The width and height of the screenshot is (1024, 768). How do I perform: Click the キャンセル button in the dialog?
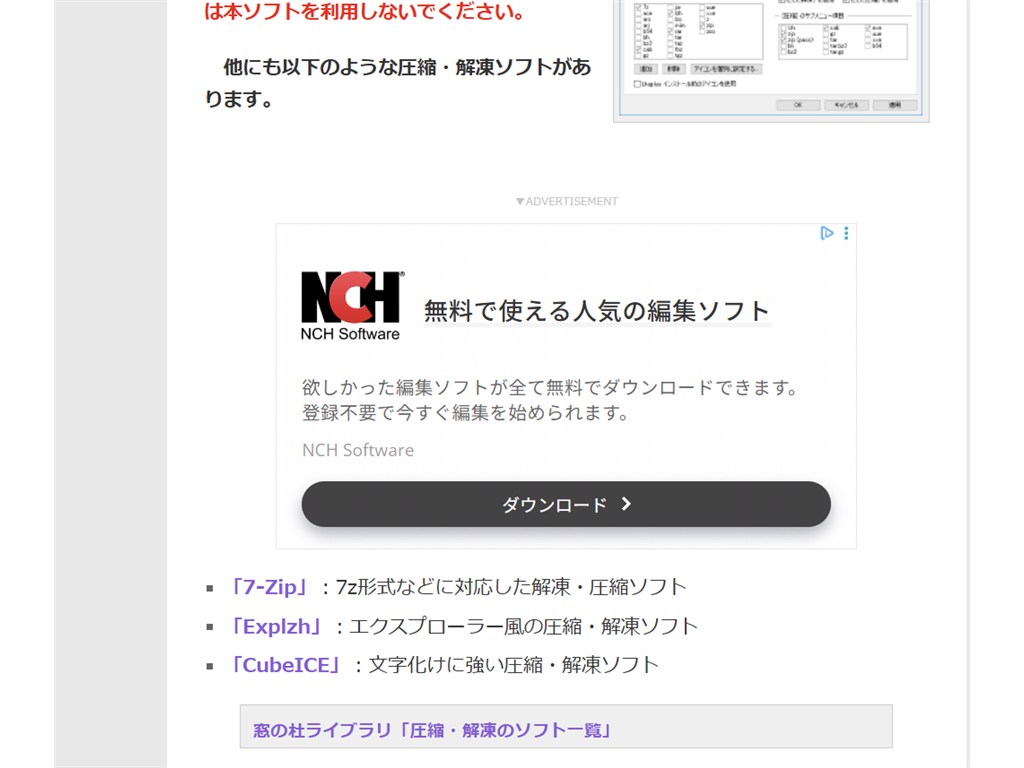click(x=847, y=103)
